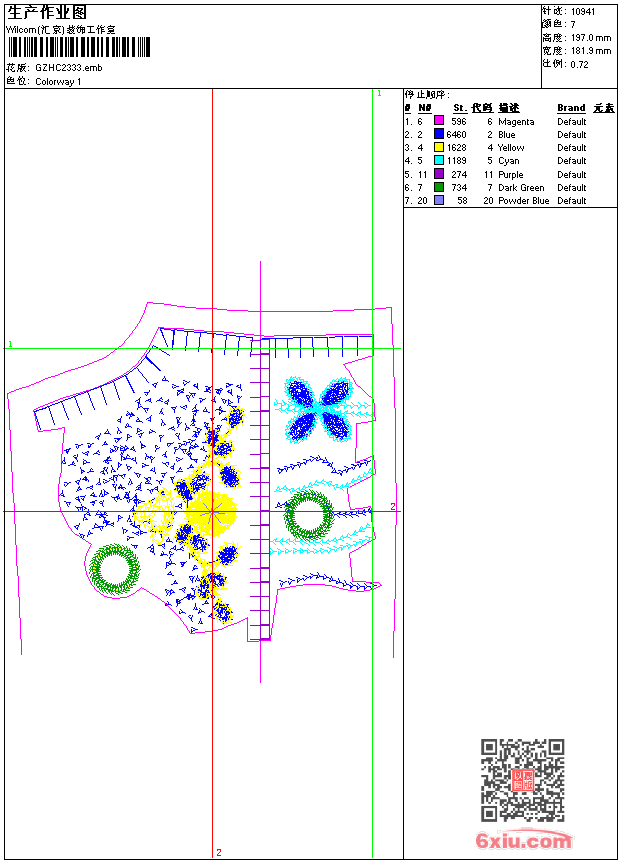Image resolution: width=620 pixels, height=860 pixels.
Task: Click the Colorway 1 label
Action: tap(58, 82)
